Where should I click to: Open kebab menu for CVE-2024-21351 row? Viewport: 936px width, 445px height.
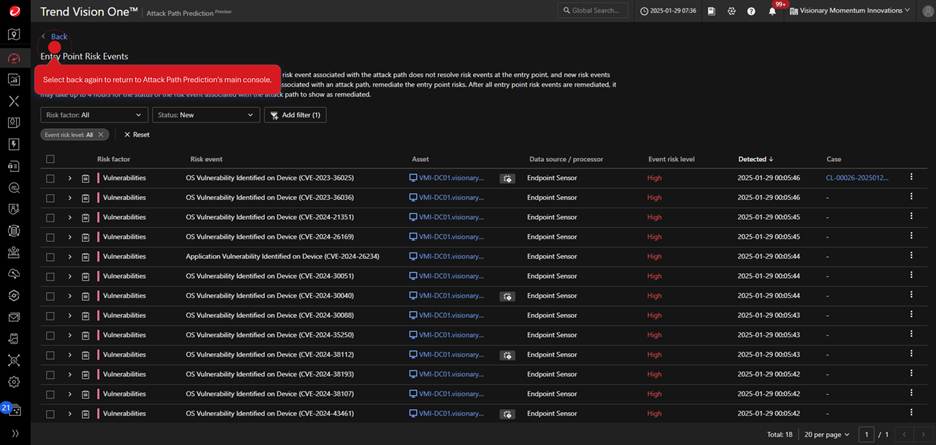pos(911,216)
